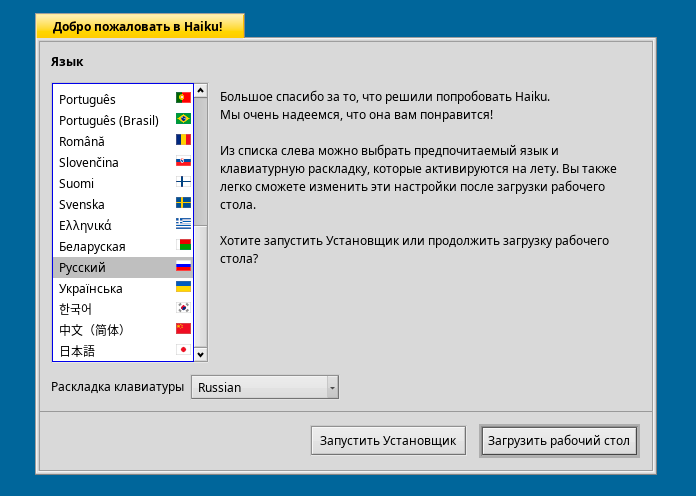
Task: Click the Russian flag icon
Action: tap(183, 266)
